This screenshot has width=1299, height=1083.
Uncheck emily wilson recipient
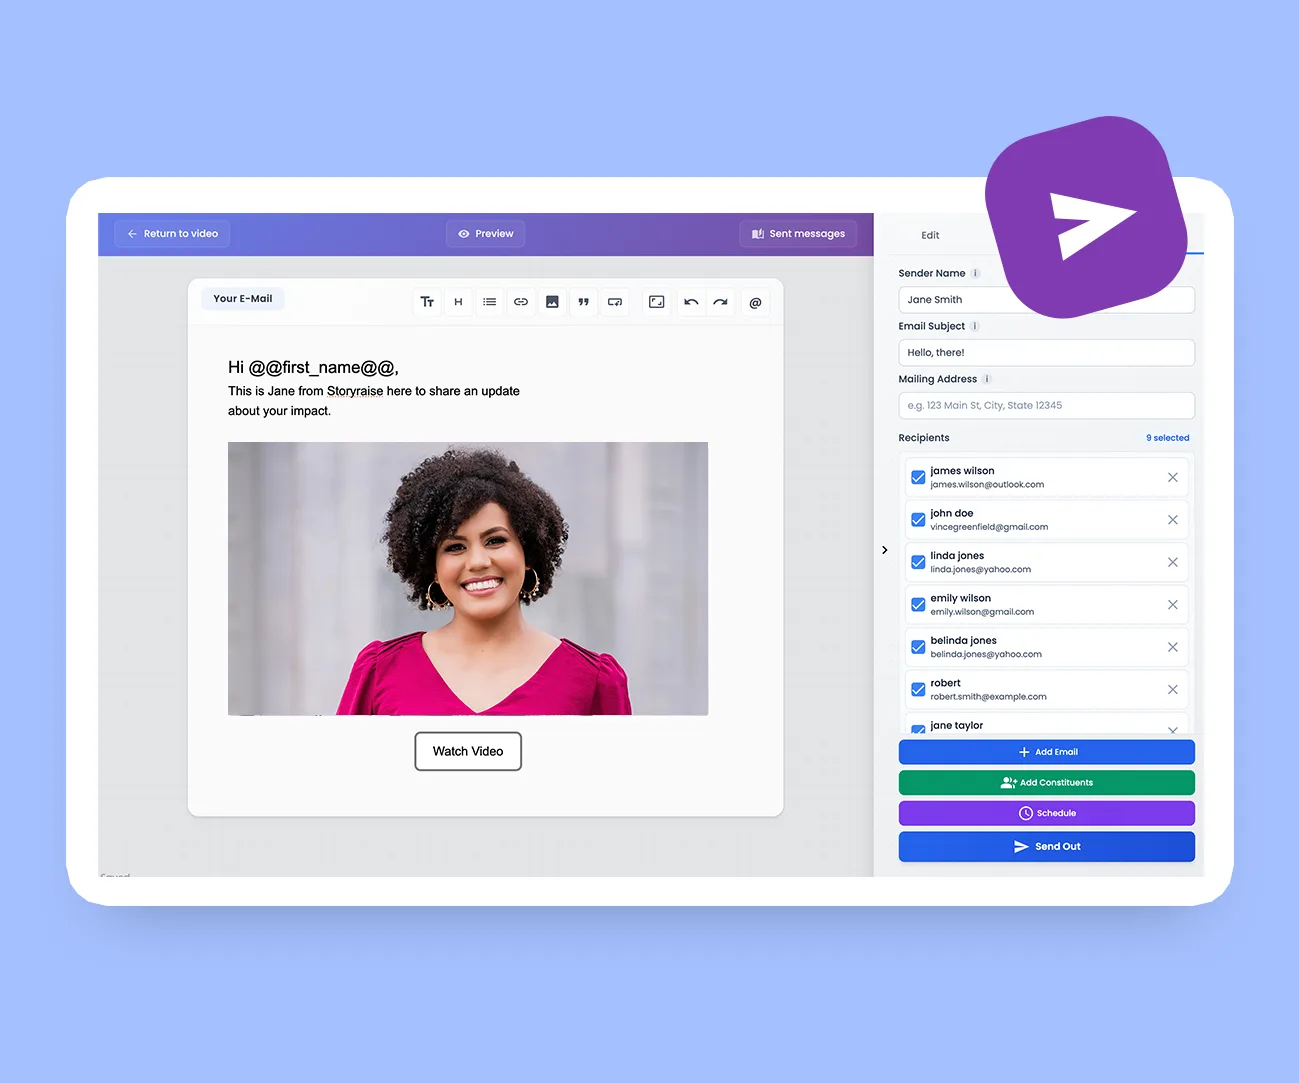click(x=918, y=605)
